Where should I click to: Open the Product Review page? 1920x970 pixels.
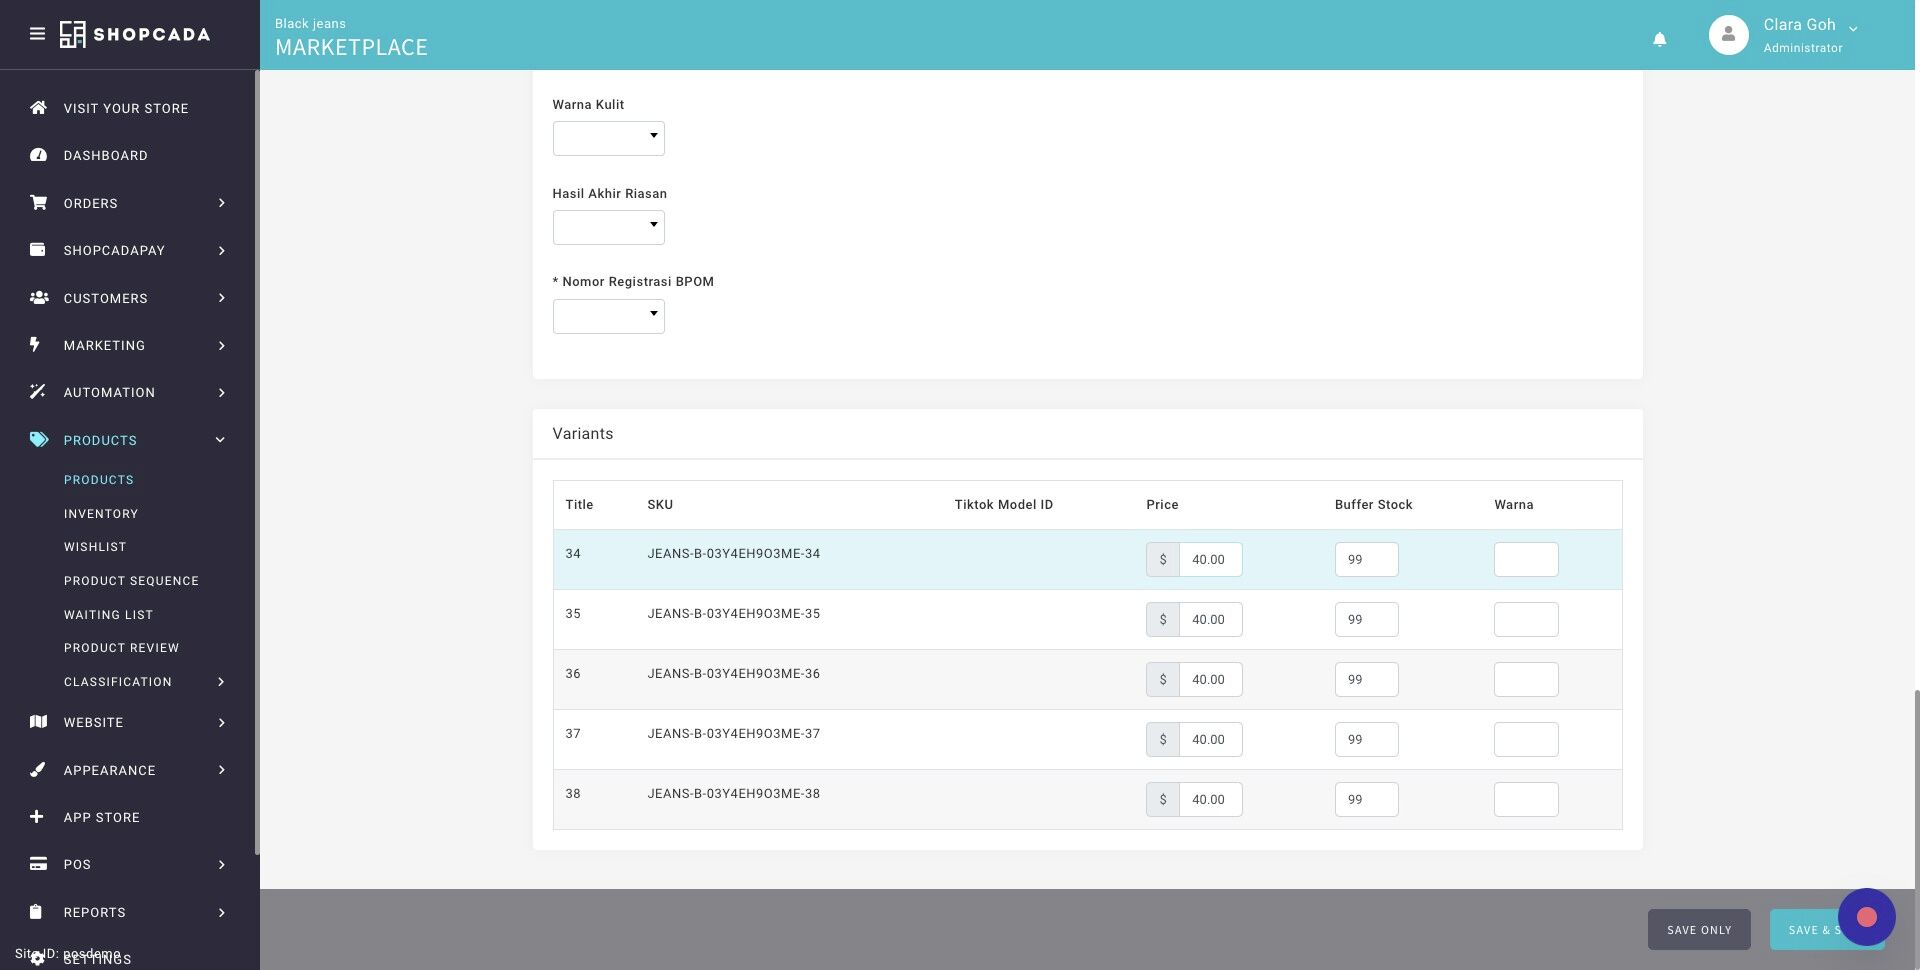click(x=121, y=648)
